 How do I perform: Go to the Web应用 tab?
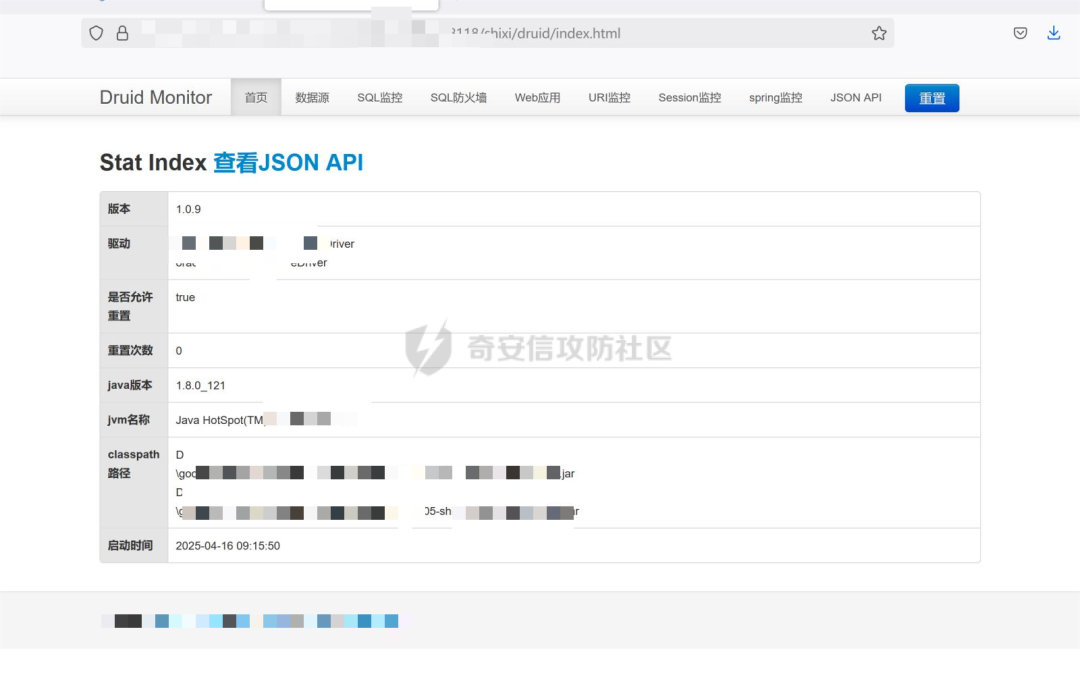537,98
